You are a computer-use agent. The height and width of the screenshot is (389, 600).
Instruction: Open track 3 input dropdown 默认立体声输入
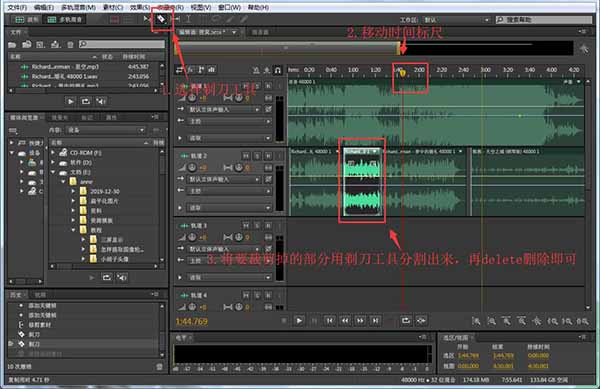coord(224,249)
